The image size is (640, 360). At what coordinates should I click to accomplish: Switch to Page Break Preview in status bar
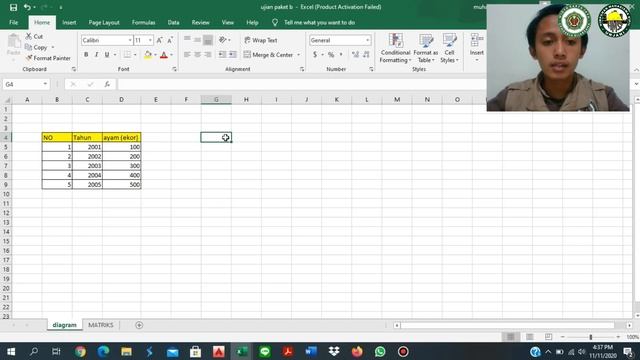coord(548,337)
